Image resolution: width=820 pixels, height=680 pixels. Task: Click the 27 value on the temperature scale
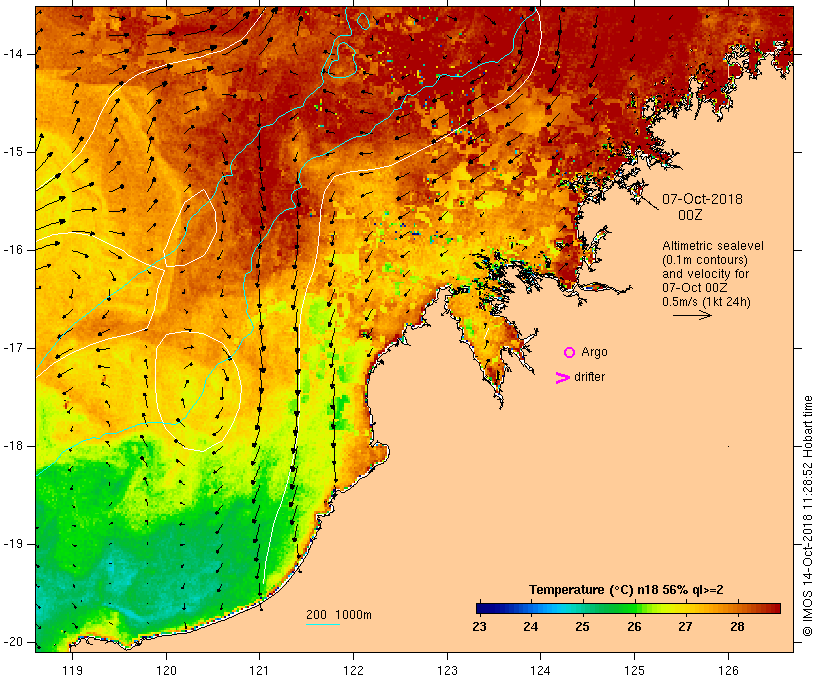coord(686,627)
